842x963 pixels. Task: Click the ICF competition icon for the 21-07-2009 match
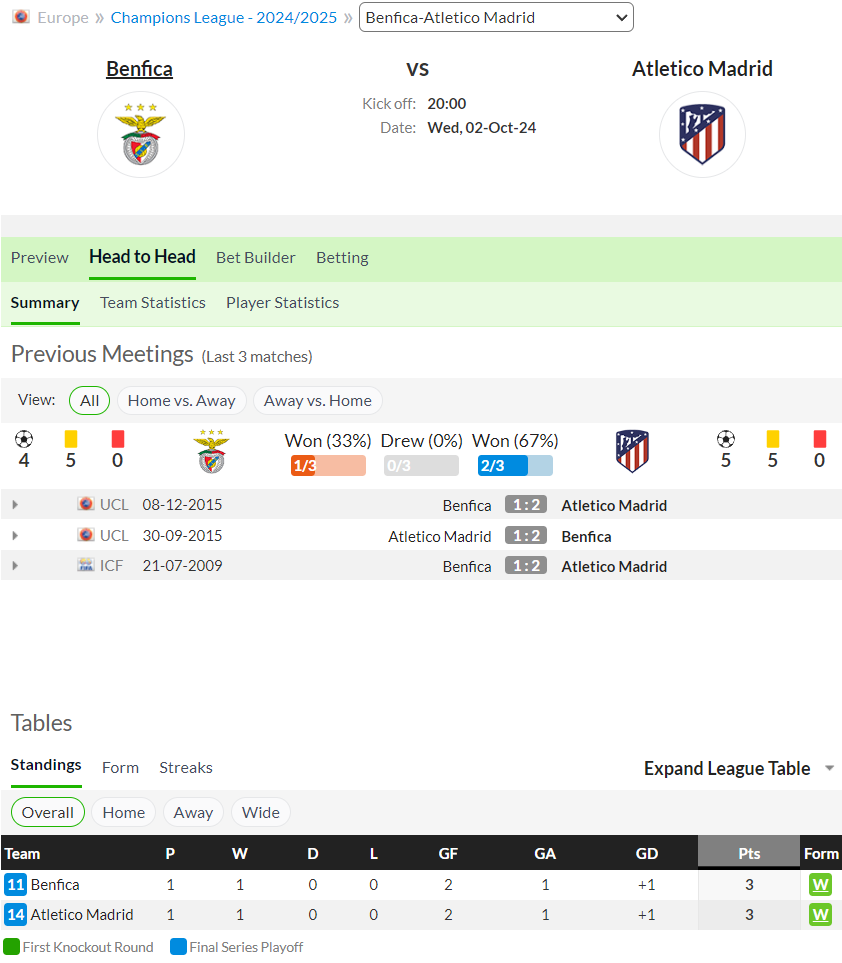pos(86,564)
